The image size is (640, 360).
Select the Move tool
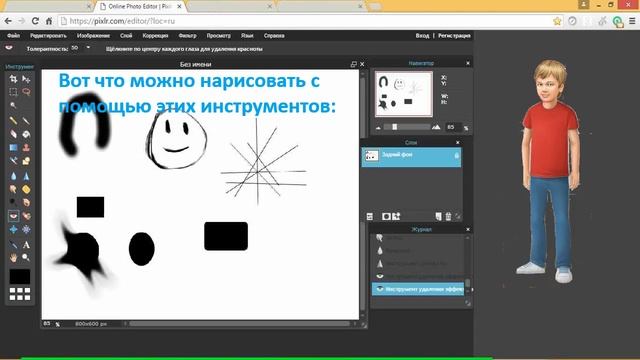click(x=26, y=79)
